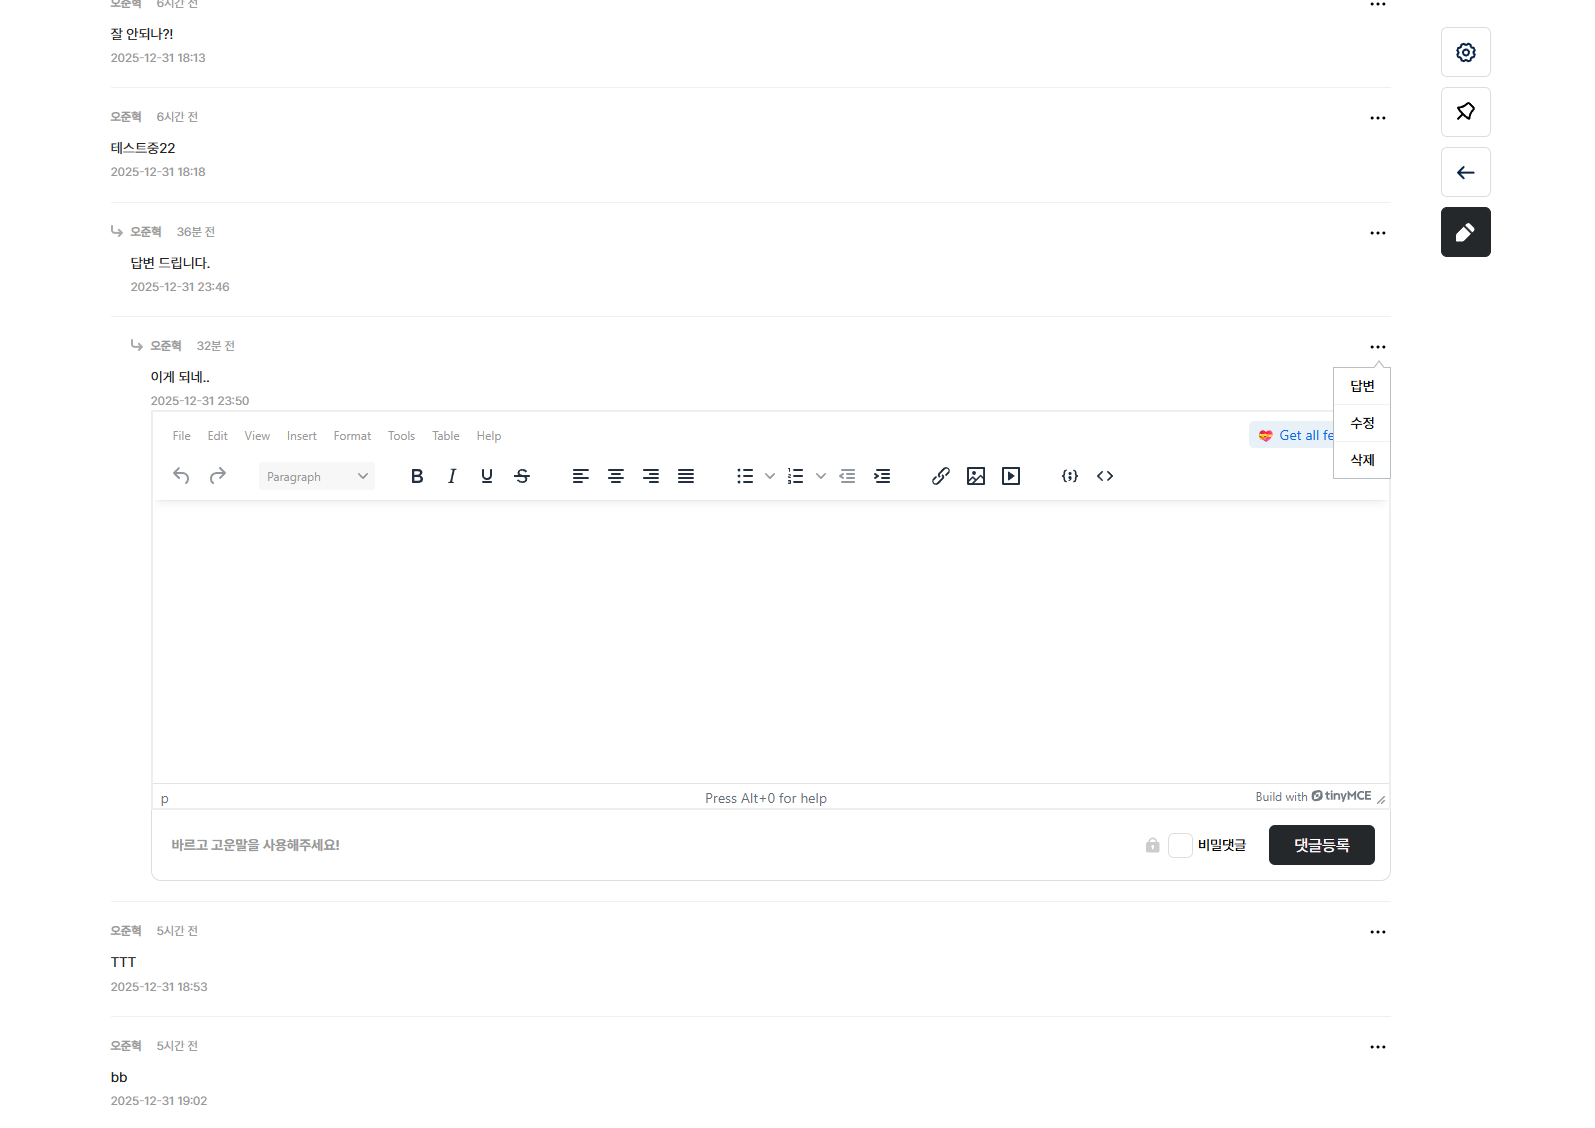The width and height of the screenshot is (1595, 1128).
Task: Click the insert media icon
Action: point(1011,476)
